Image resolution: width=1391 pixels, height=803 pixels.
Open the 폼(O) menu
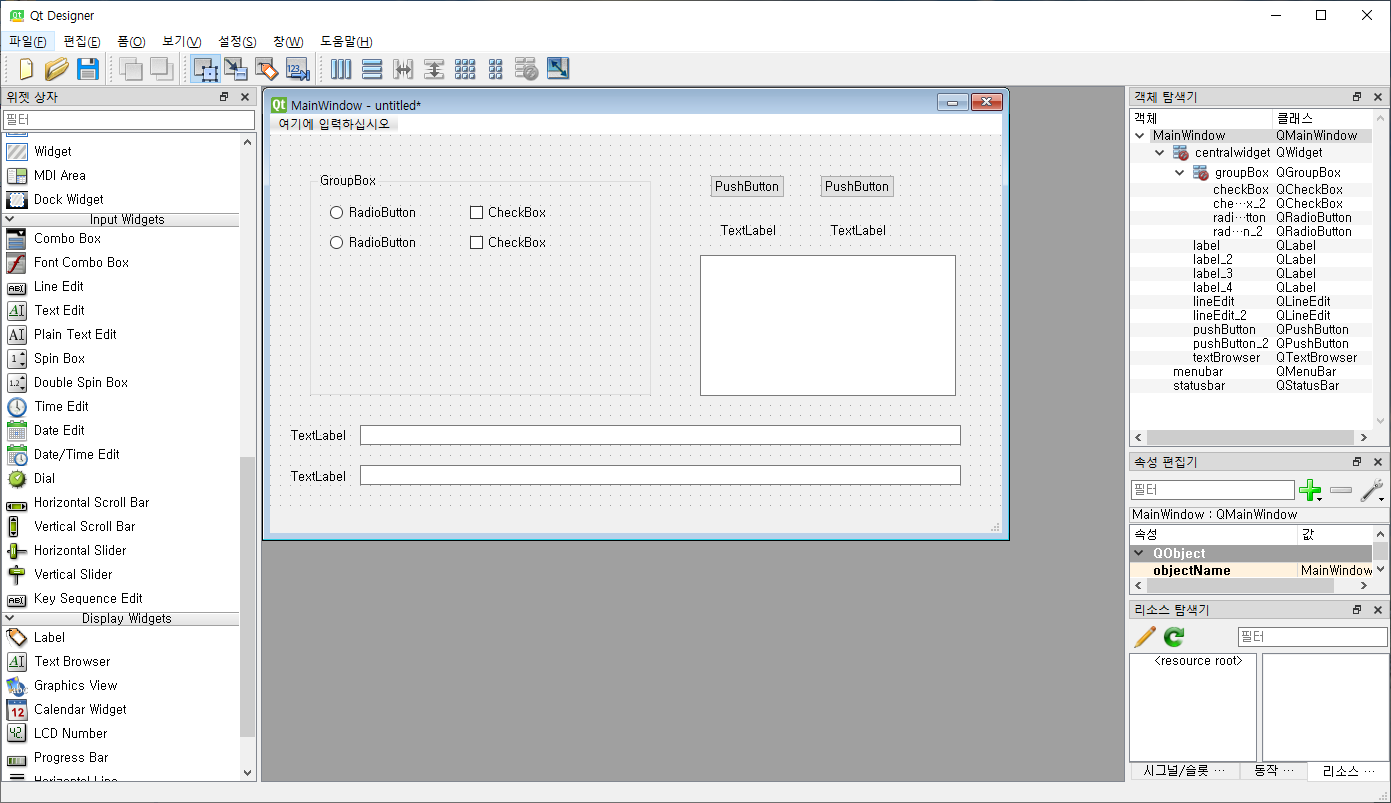pos(131,41)
